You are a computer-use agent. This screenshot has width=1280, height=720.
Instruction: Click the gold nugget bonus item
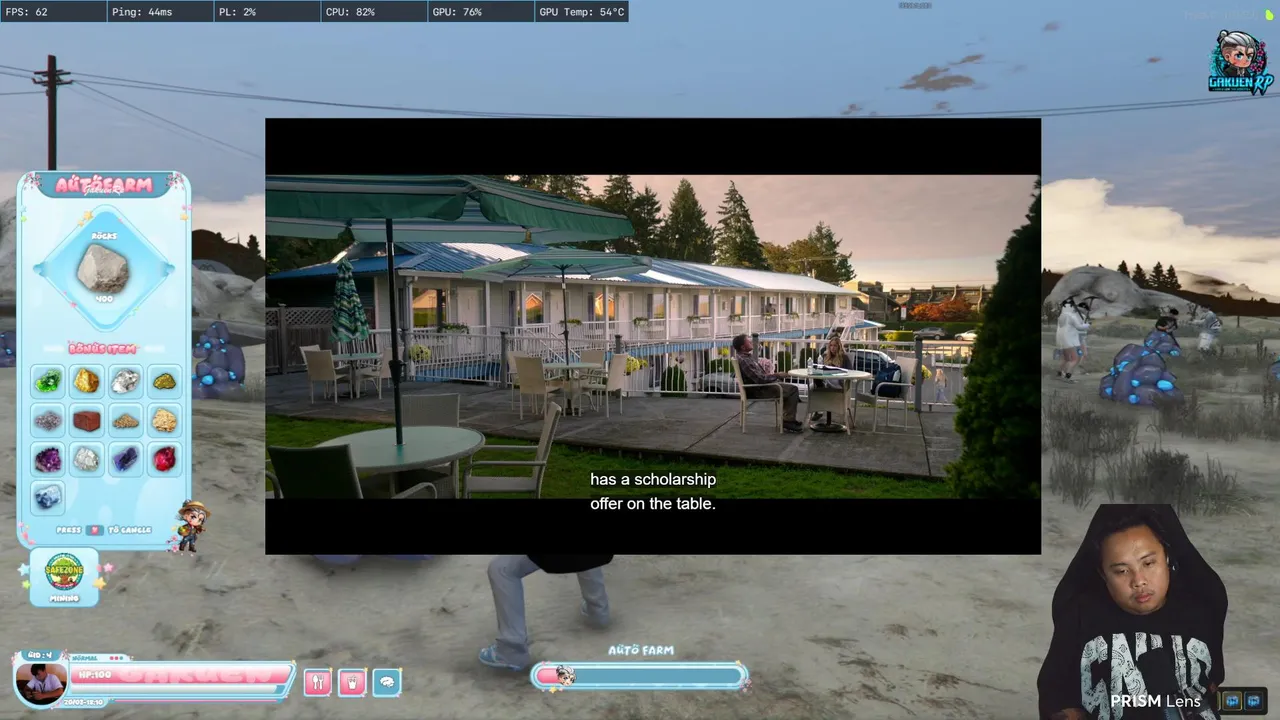(x=87, y=381)
